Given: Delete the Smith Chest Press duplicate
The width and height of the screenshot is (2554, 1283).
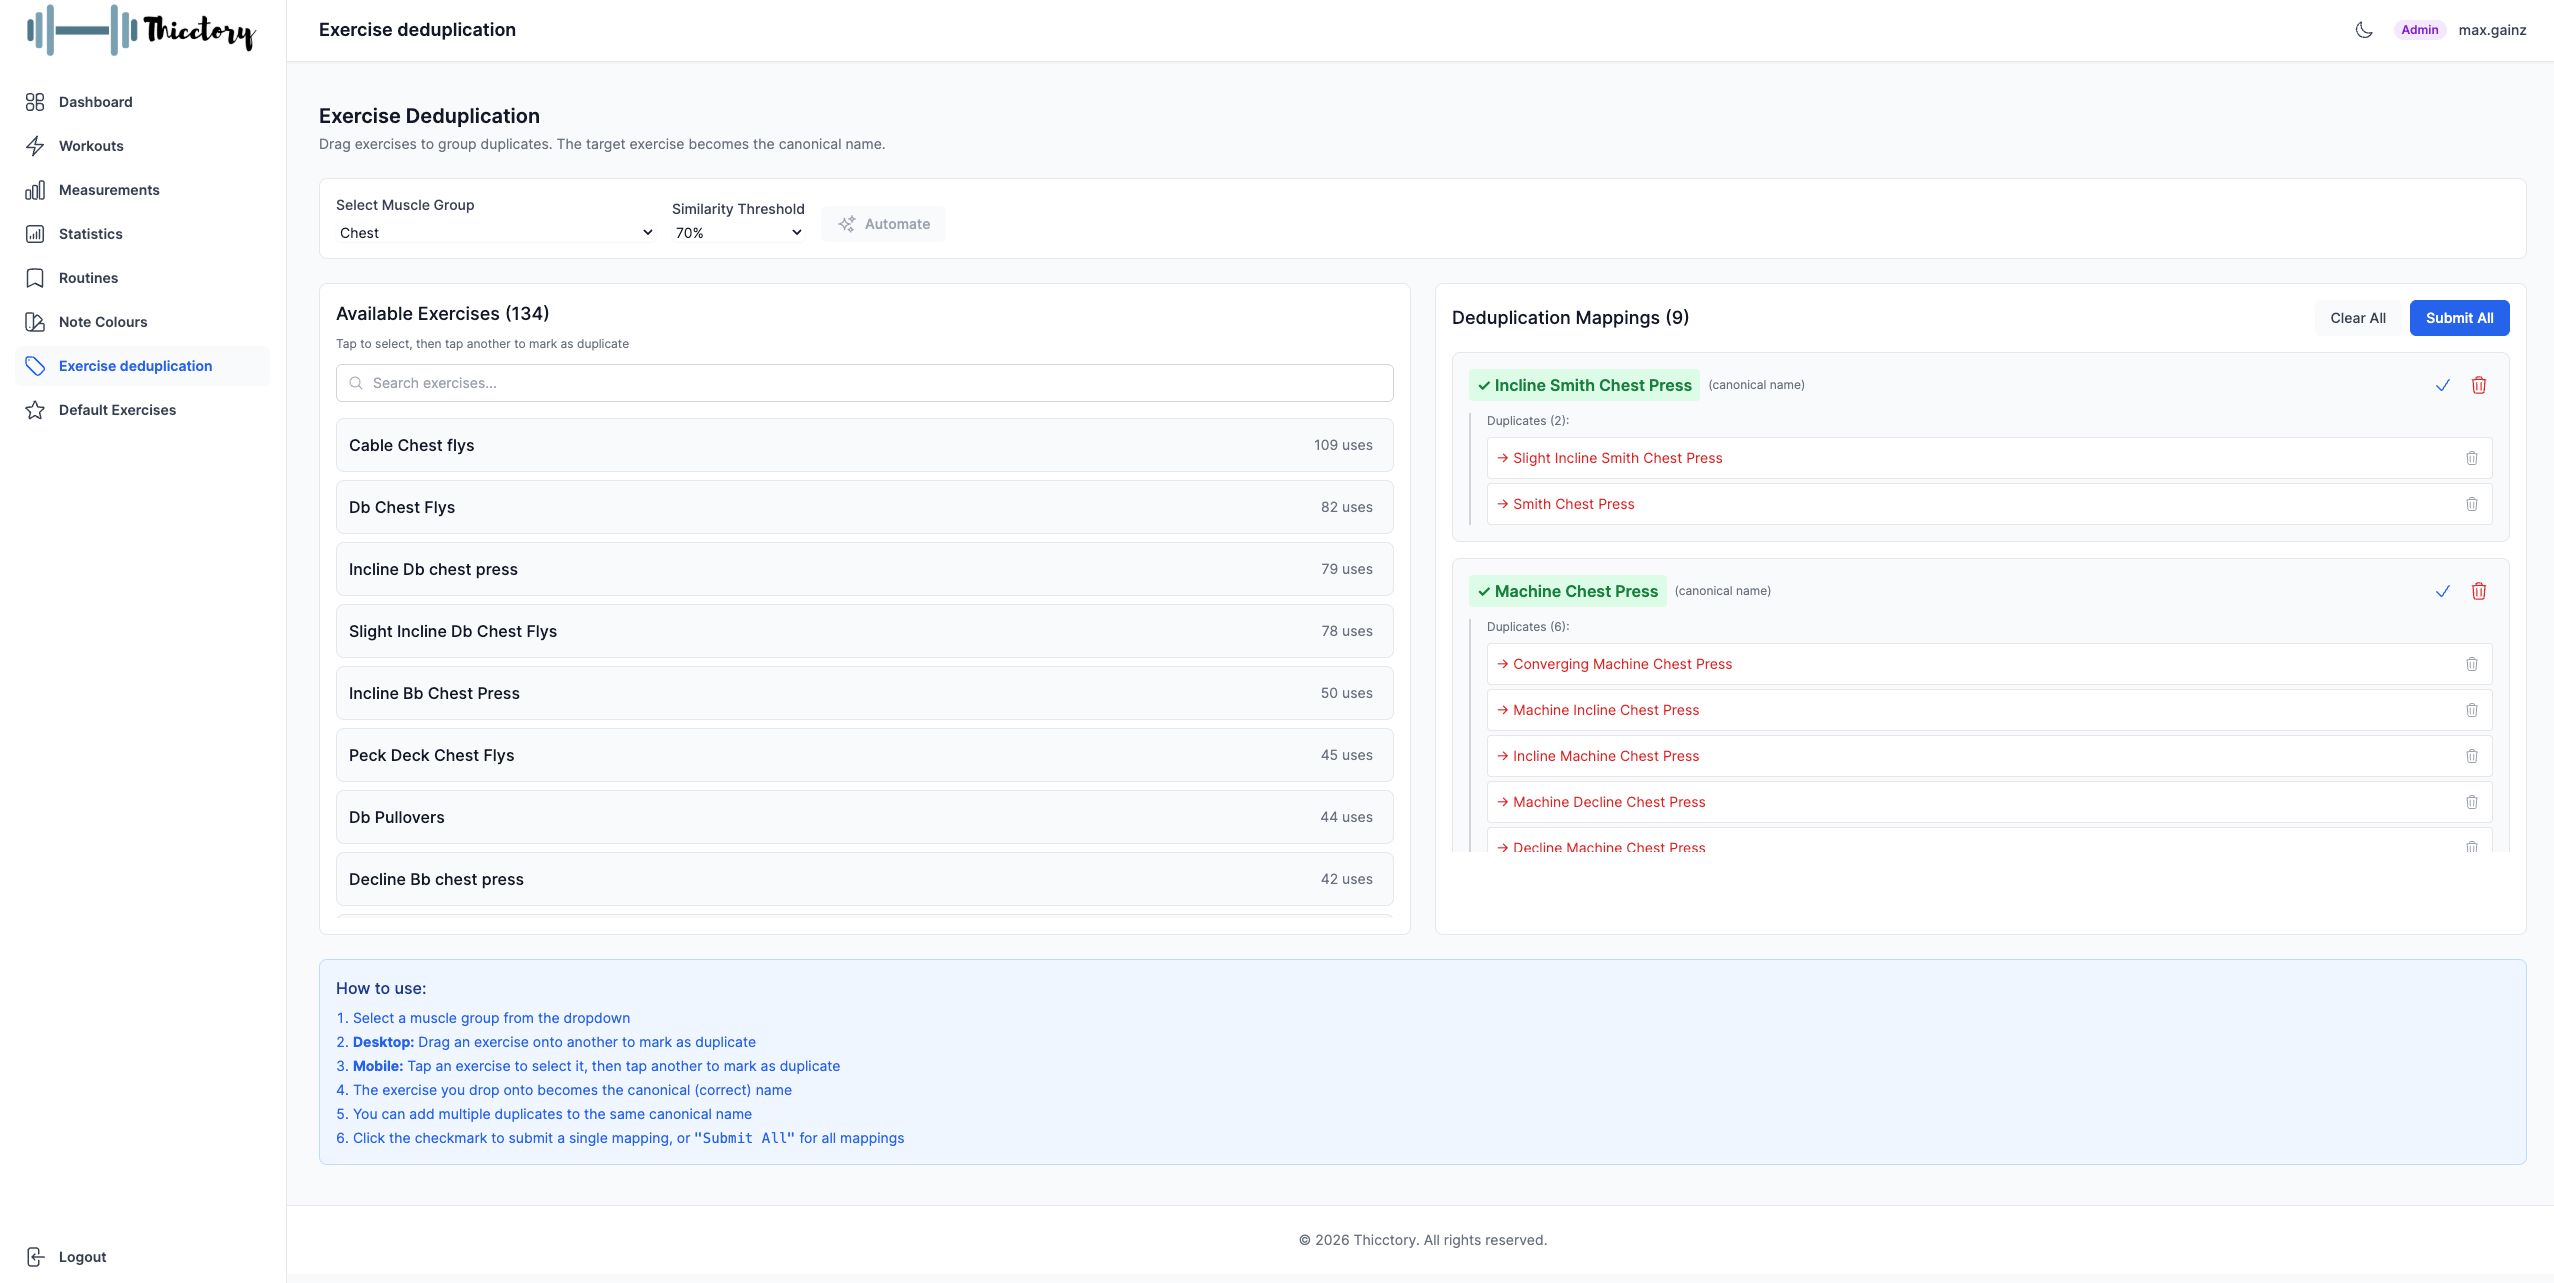Looking at the screenshot, I should [2472, 504].
